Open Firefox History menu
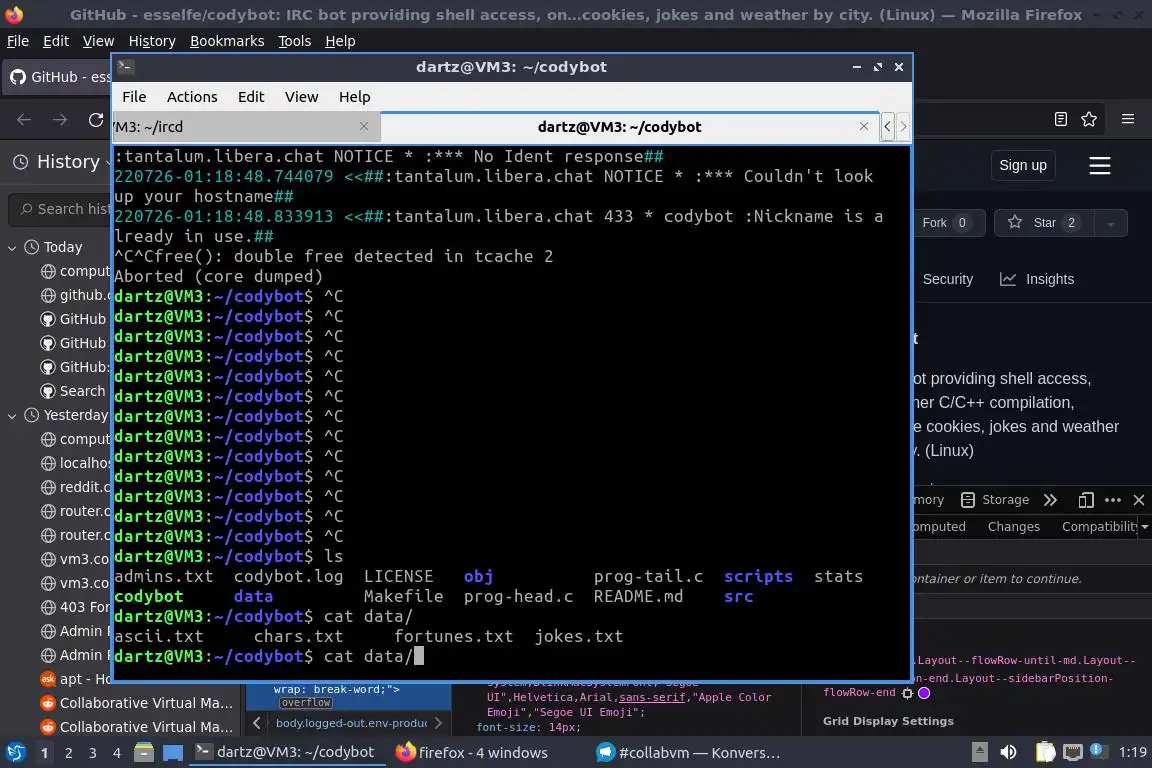This screenshot has width=1152, height=768. click(152, 41)
